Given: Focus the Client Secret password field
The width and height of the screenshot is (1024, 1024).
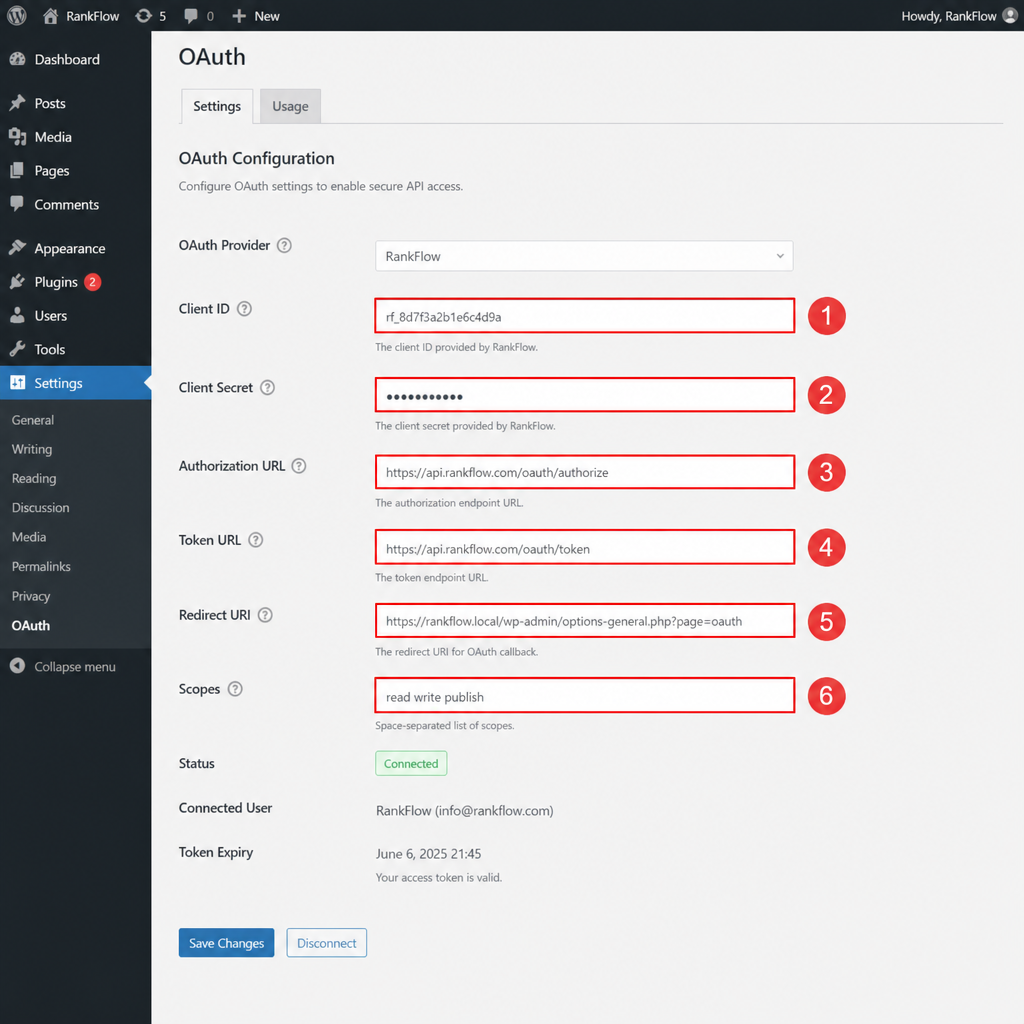Looking at the screenshot, I should tap(584, 395).
